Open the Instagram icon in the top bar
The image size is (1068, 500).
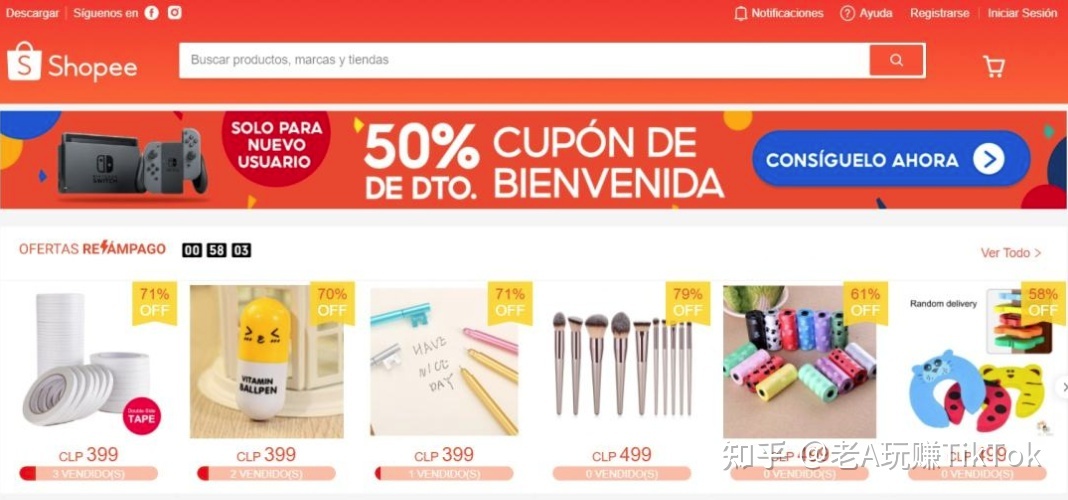175,12
